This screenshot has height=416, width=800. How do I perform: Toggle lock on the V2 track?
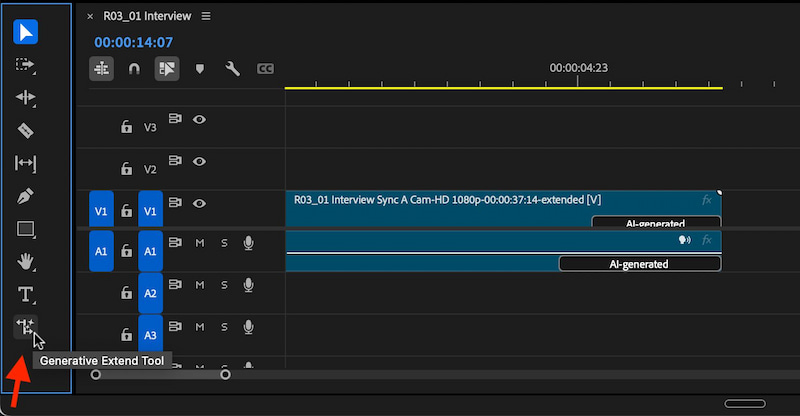[x=126, y=168]
